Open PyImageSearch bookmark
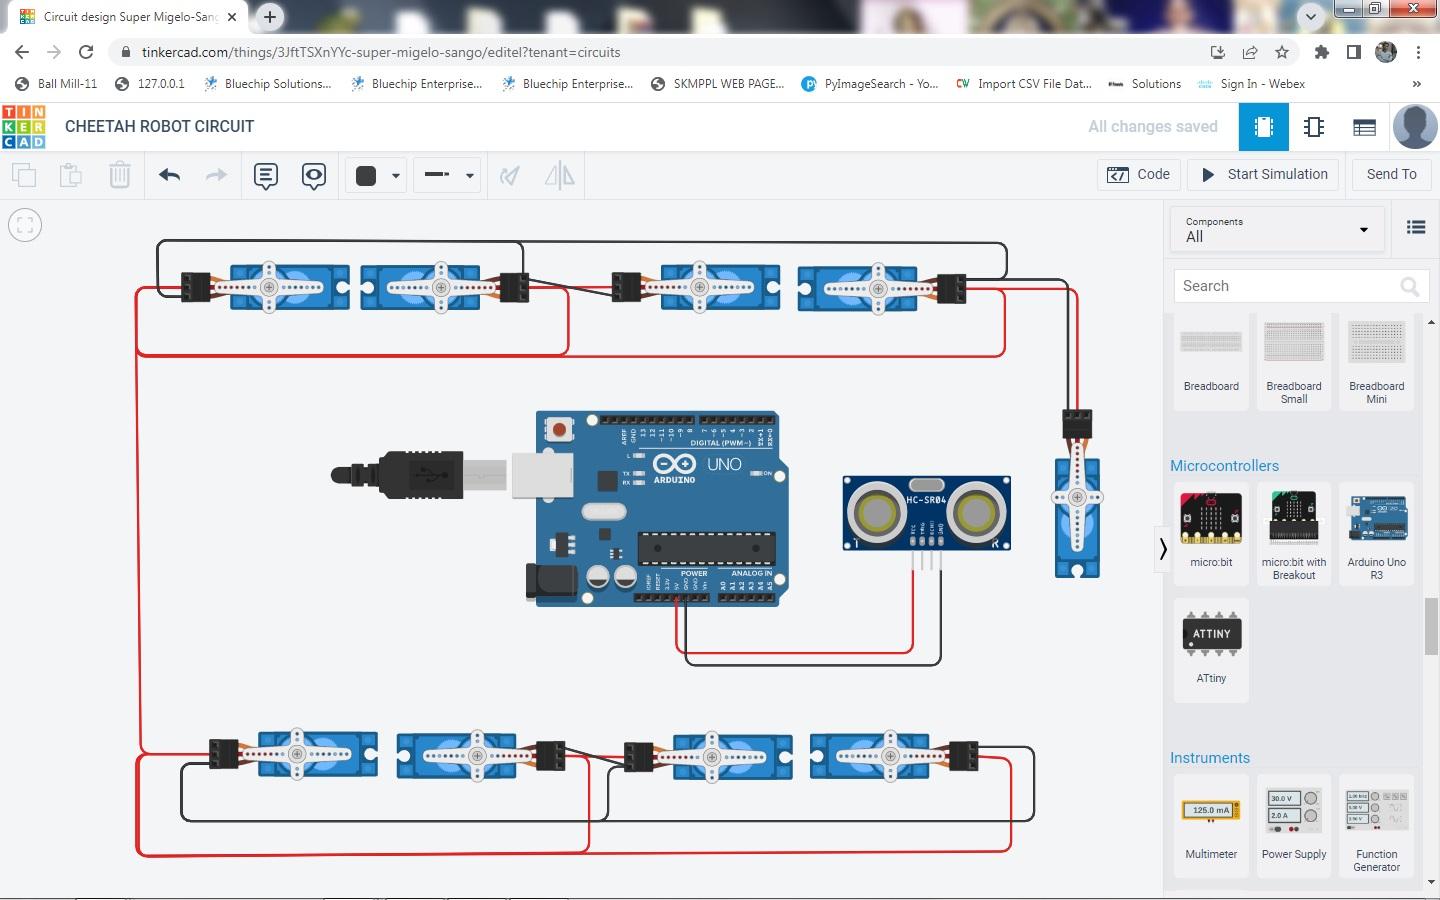Viewport: 1440px width, 900px height. point(870,84)
